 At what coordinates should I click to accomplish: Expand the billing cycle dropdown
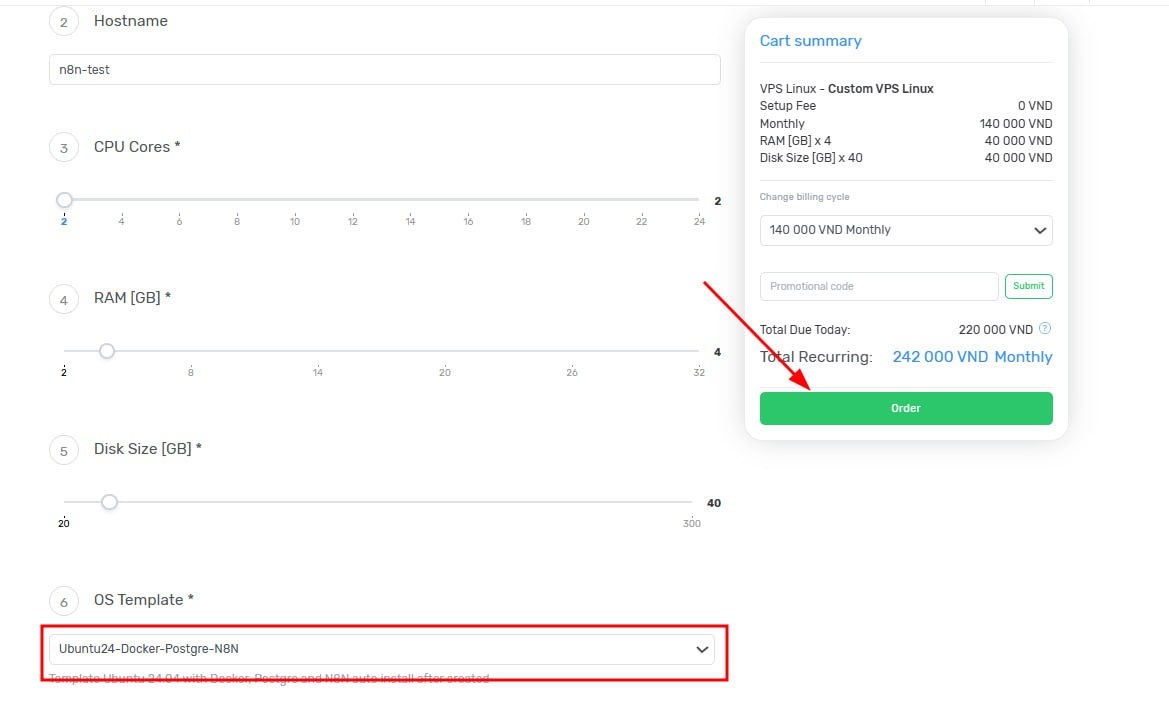click(x=905, y=230)
